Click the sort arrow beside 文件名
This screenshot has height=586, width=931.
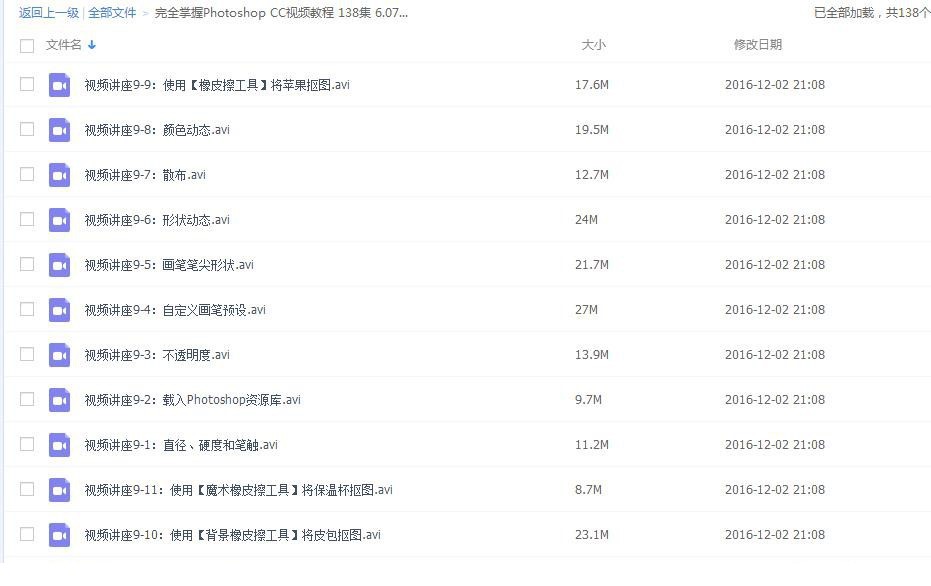91,45
